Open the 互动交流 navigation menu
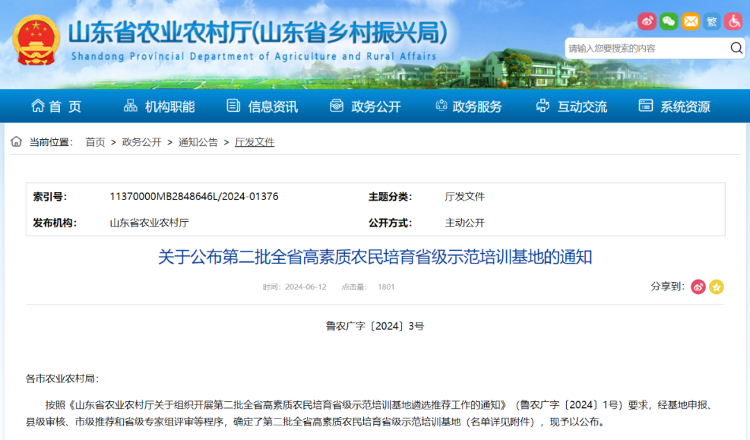 (x=571, y=107)
